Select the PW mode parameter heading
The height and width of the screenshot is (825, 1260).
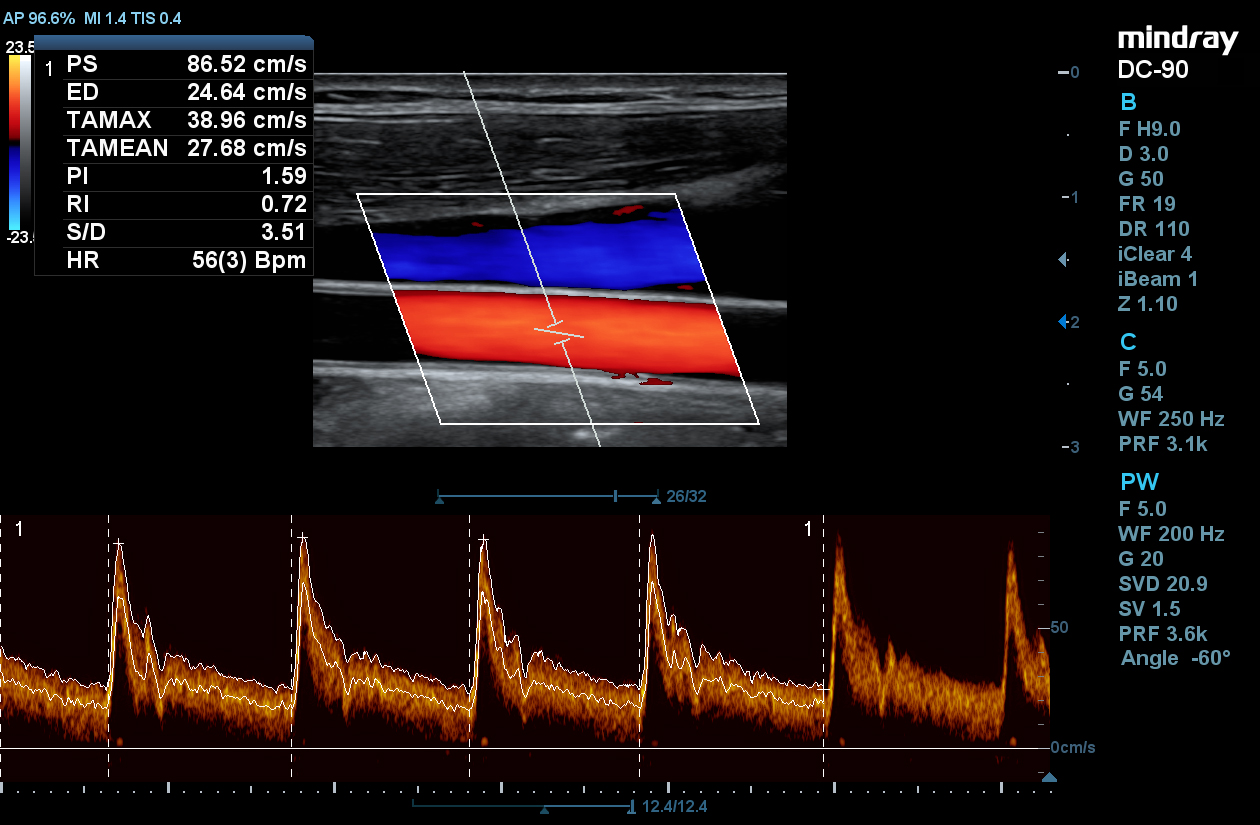pyautogui.click(x=1138, y=483)
